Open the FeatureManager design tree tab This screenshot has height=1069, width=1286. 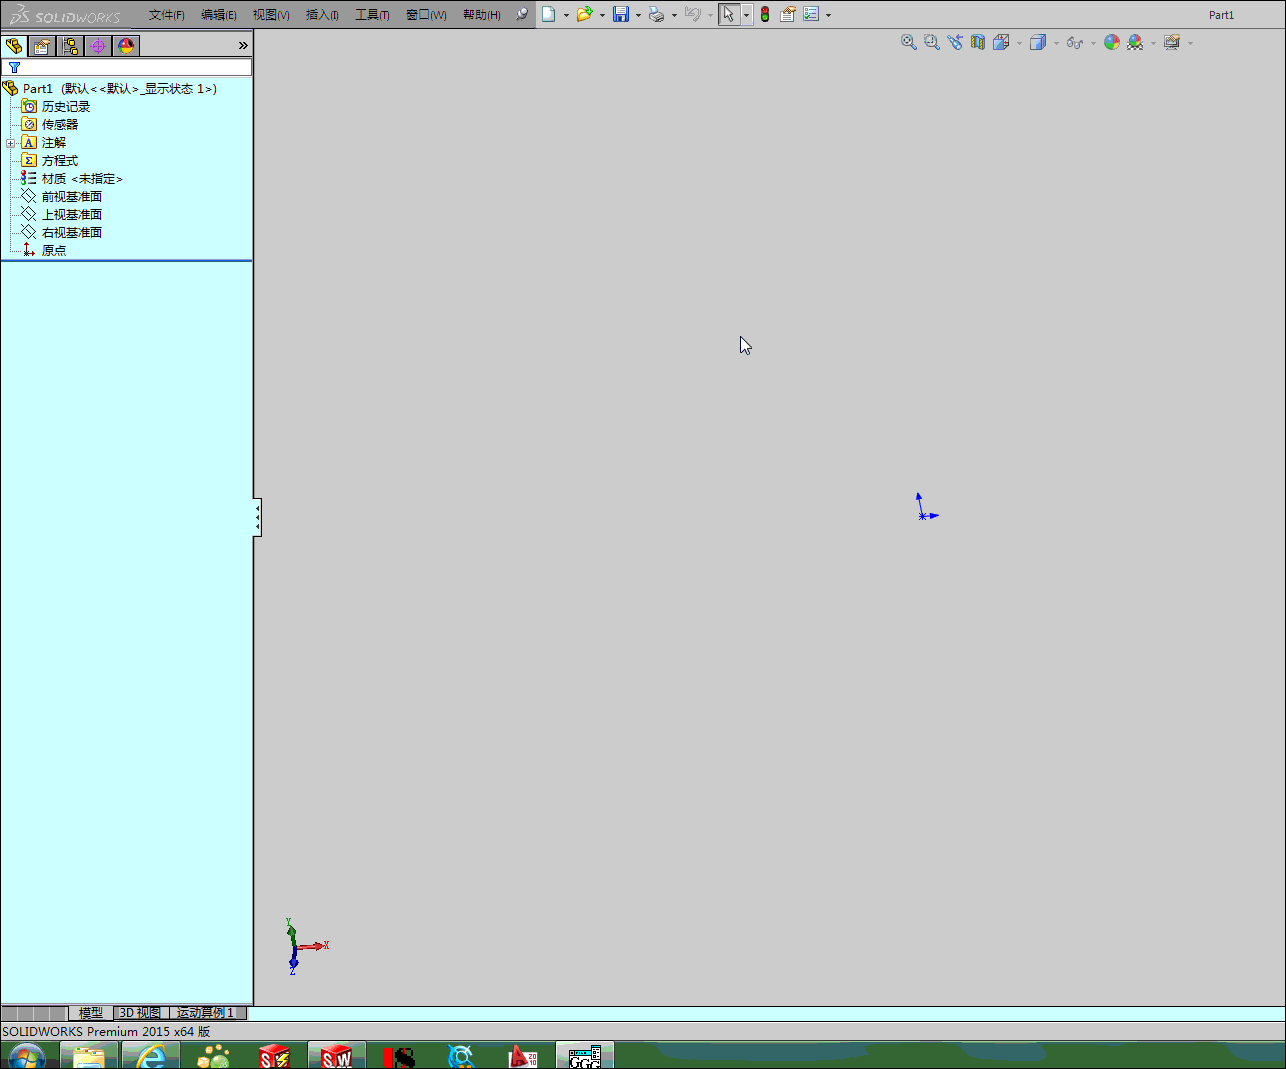[x=14, y=46]
